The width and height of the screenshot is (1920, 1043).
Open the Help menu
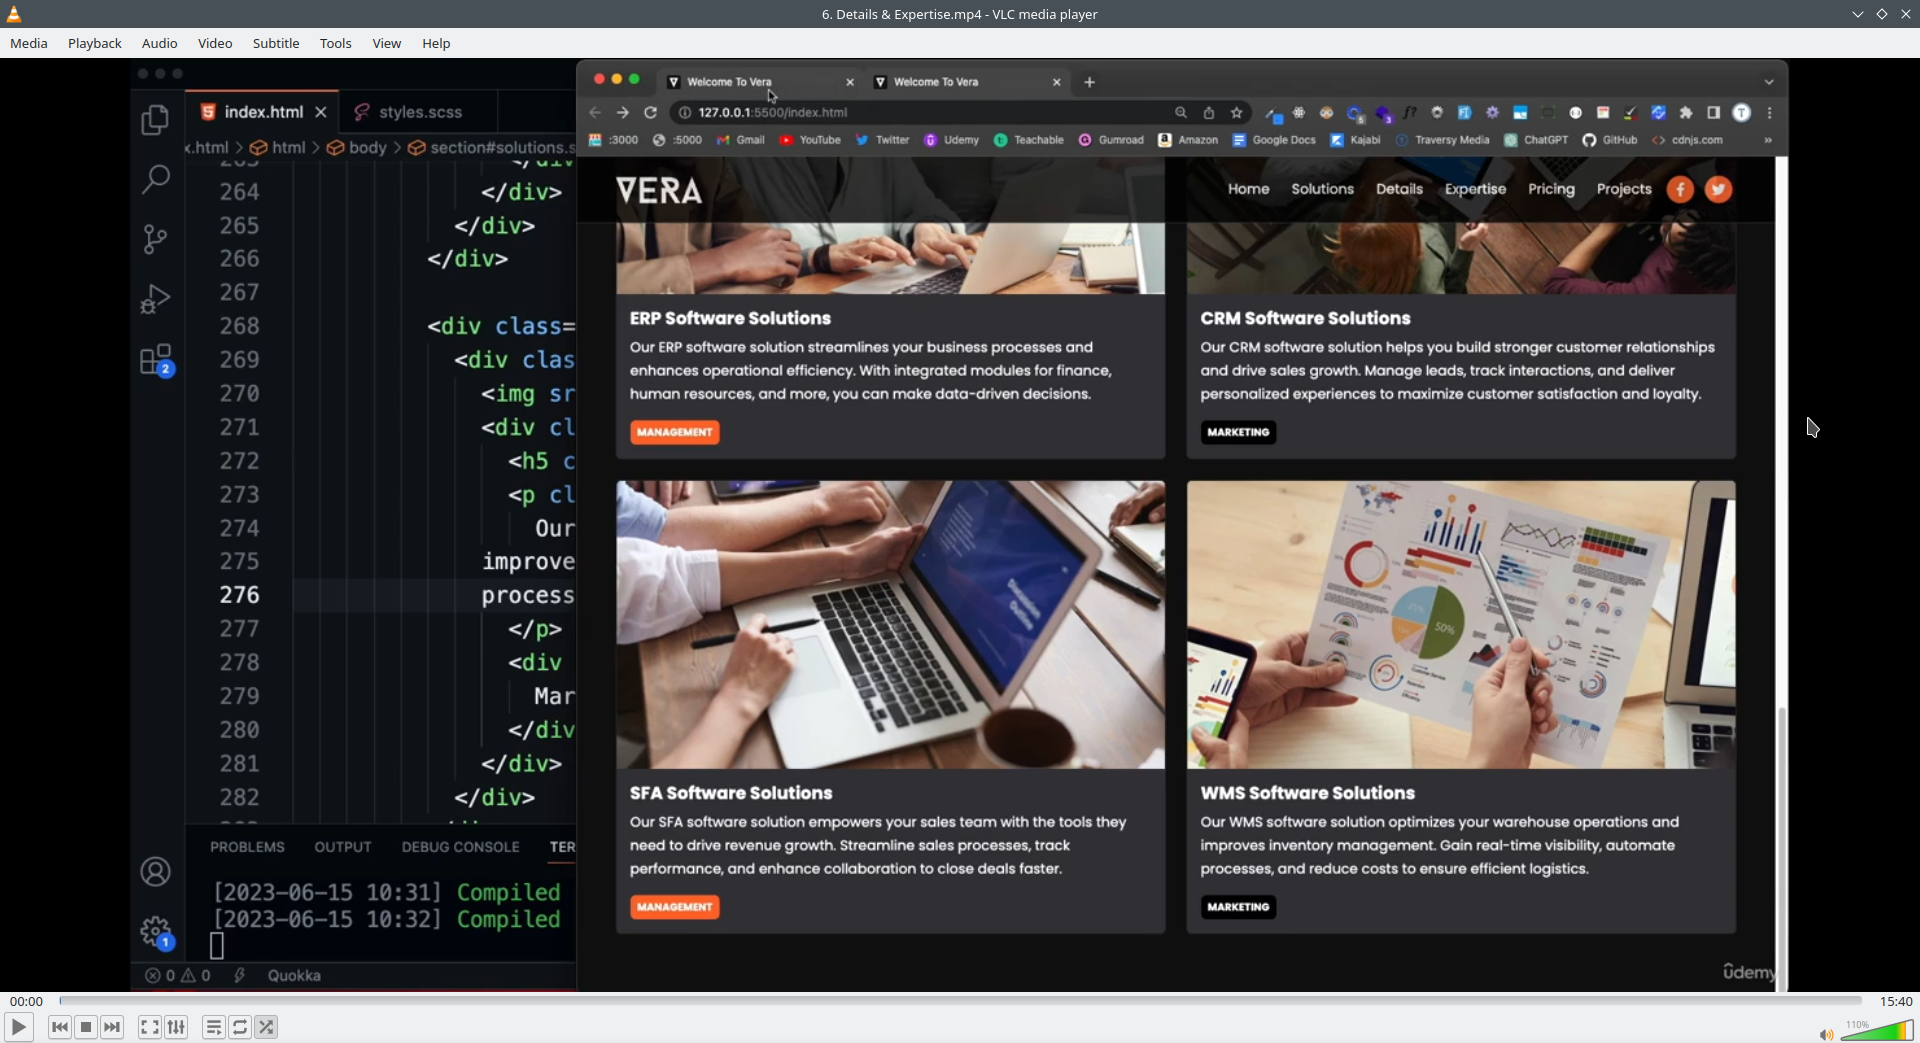[x=436, y=43]
